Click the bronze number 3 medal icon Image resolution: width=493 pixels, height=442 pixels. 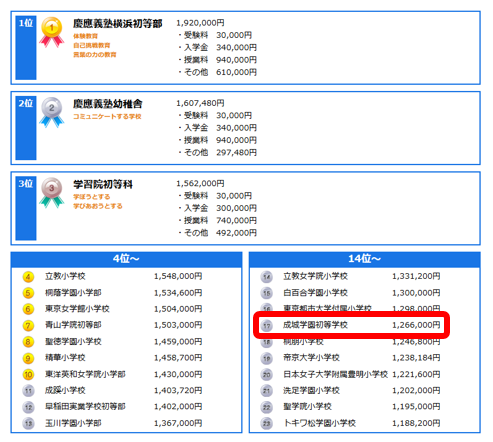pos(52,193)
